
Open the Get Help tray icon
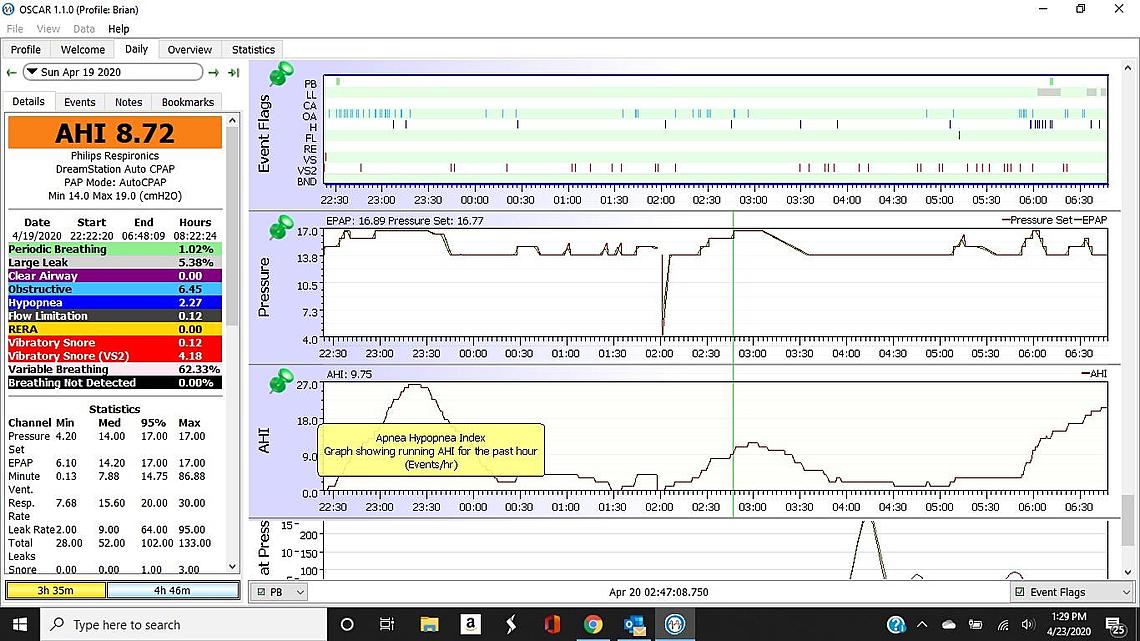tap(896, 624)
